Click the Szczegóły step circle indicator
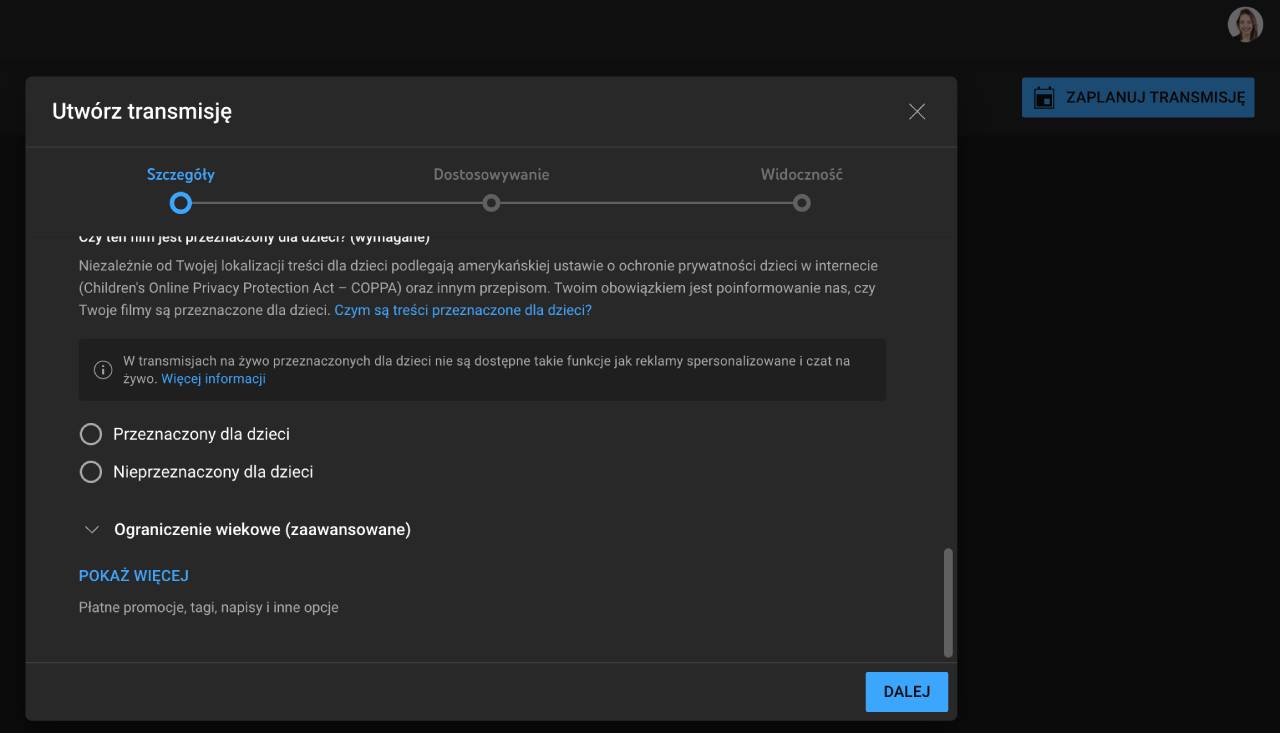The width and height of the screenshot is (1280, 733). click(181, 203)
